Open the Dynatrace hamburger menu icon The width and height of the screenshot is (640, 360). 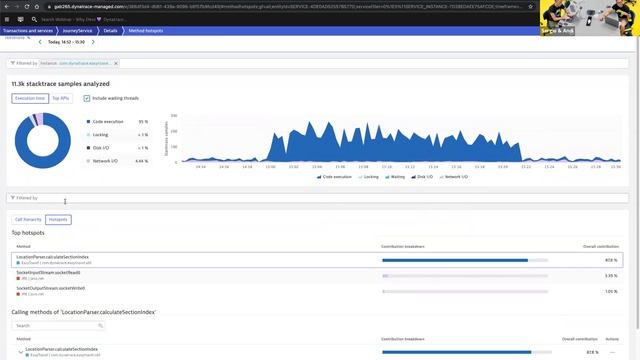[x=7, y=19]
